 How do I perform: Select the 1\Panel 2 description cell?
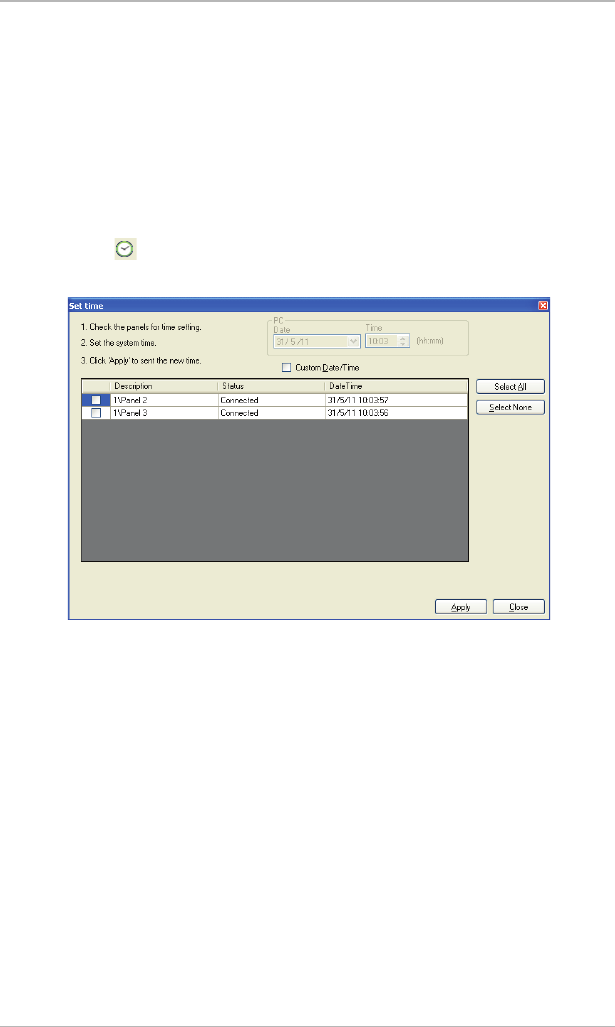tap(164, 400)
